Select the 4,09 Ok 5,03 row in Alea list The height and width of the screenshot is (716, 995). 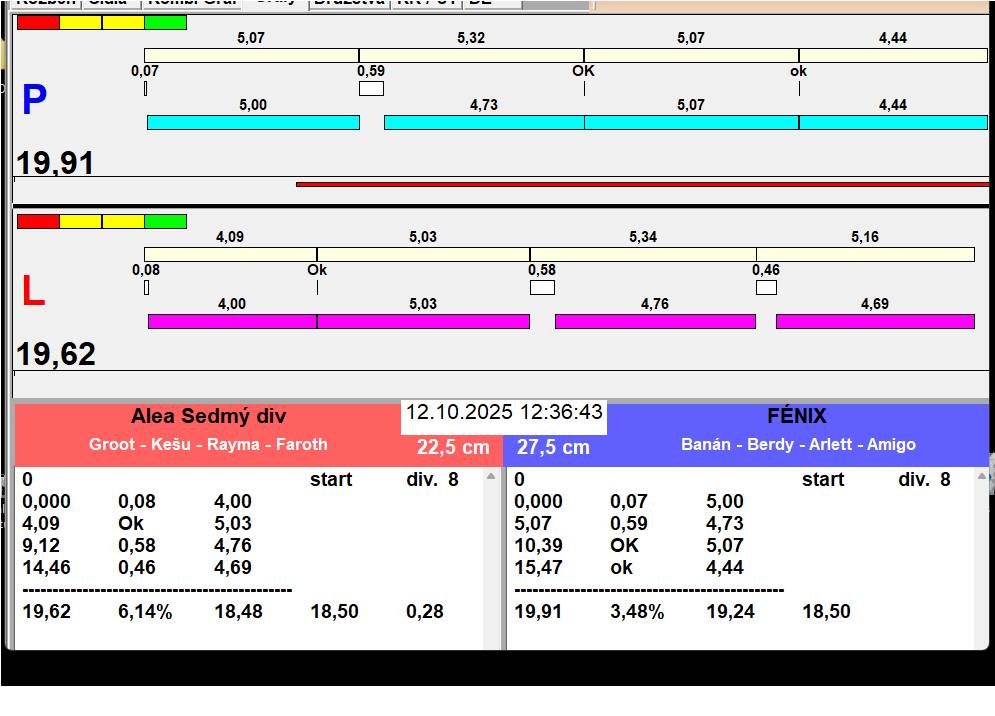pos(137,524)
